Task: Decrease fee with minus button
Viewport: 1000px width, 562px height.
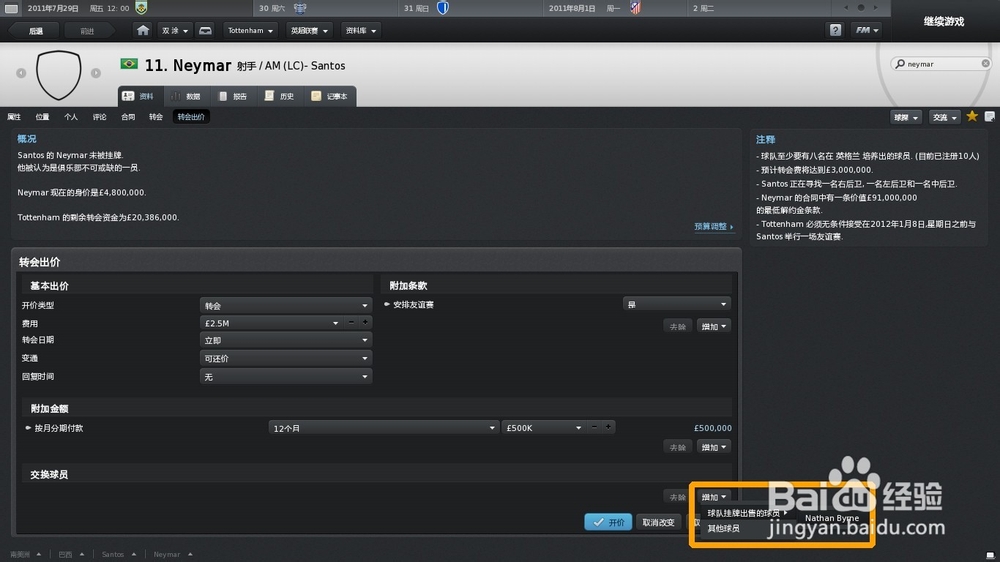Action: tap(351, 322)
